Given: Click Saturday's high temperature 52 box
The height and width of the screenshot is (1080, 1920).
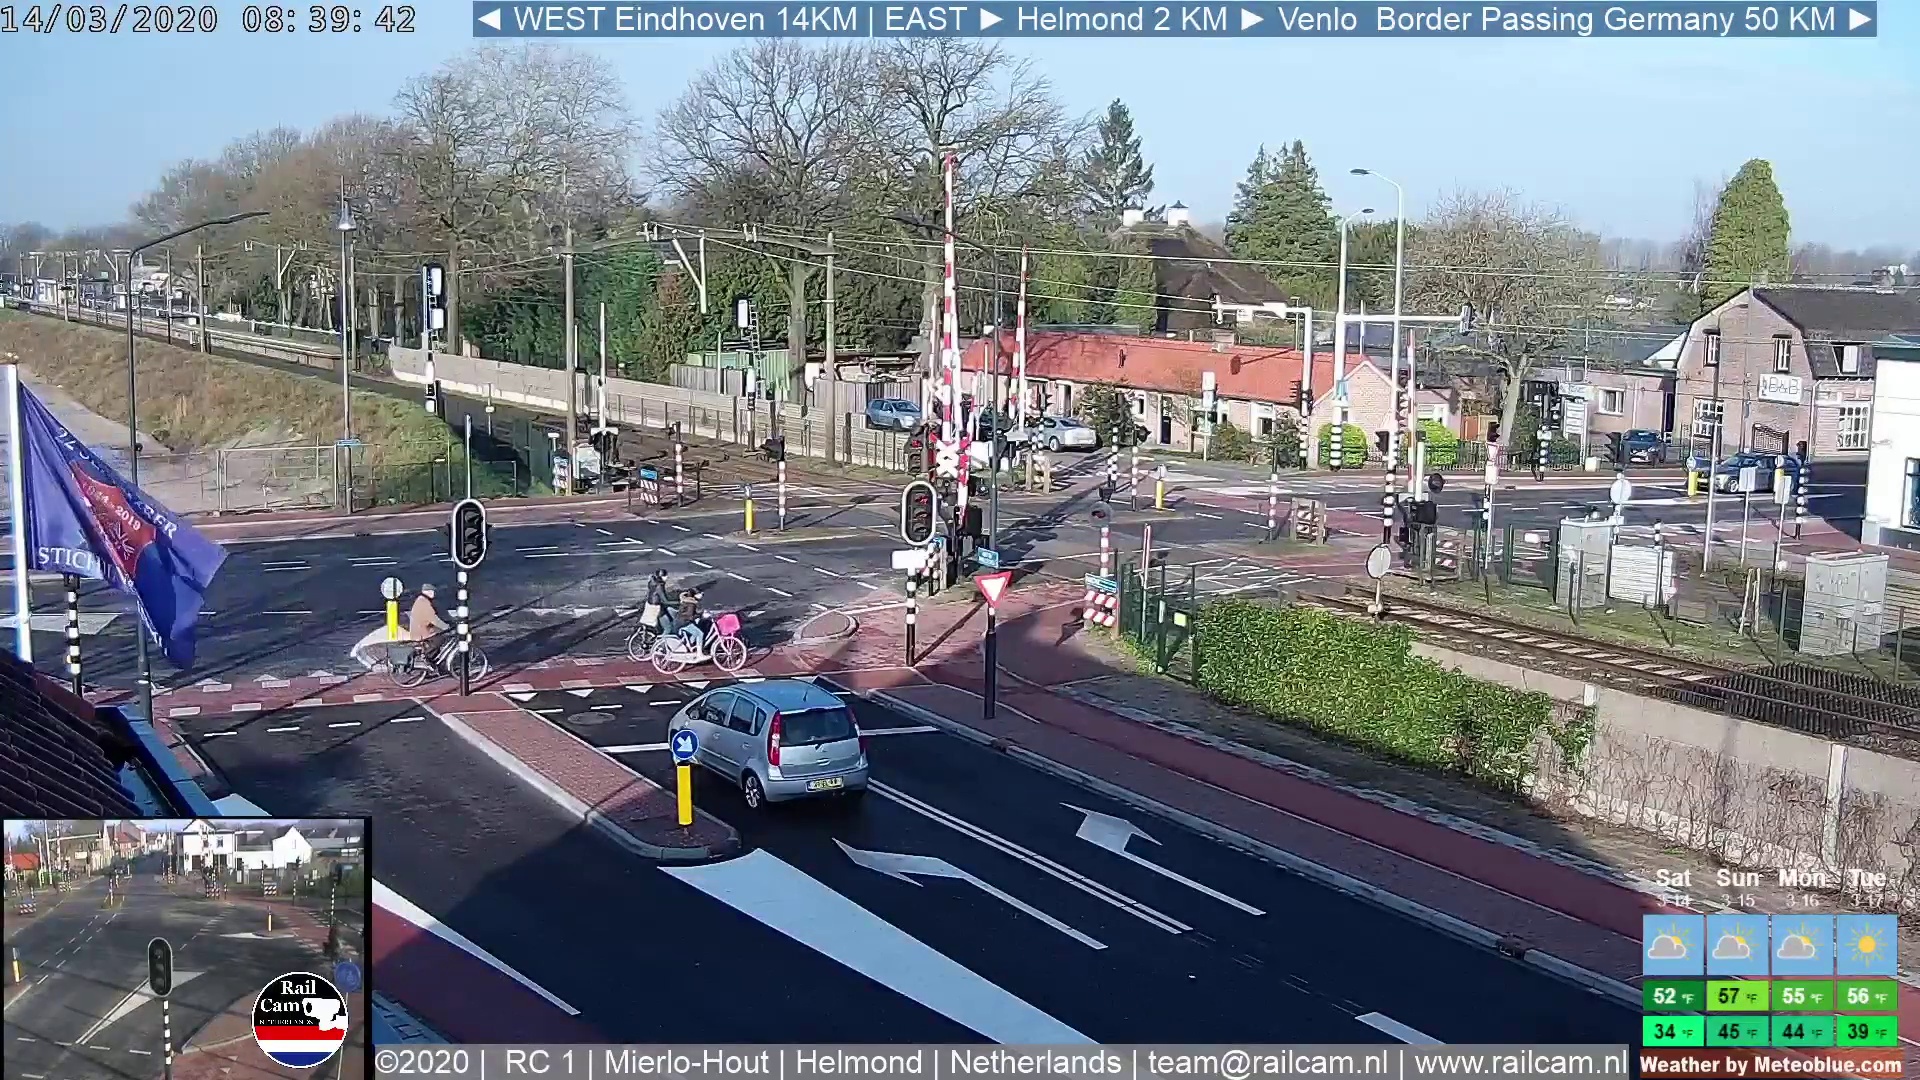Looking at the screenshot, I should 1672,996.
